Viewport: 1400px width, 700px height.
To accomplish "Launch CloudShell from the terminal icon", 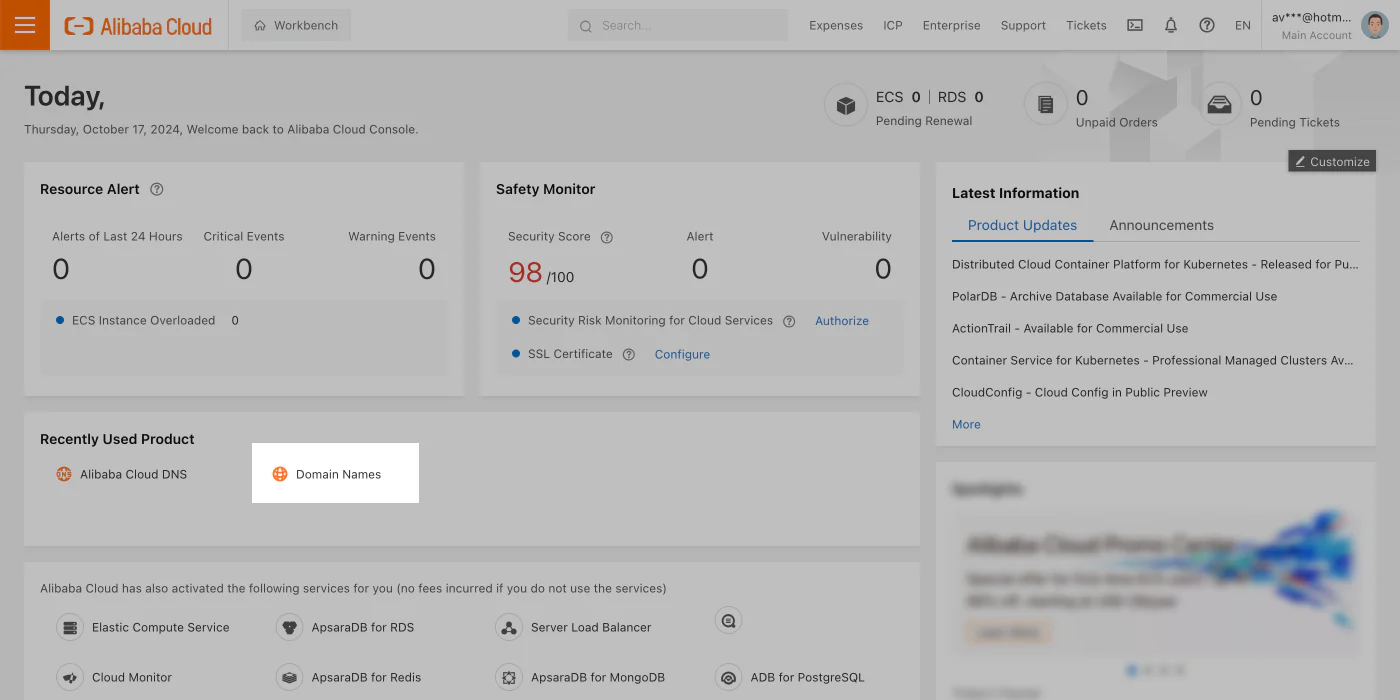I will pos(1134,25).
